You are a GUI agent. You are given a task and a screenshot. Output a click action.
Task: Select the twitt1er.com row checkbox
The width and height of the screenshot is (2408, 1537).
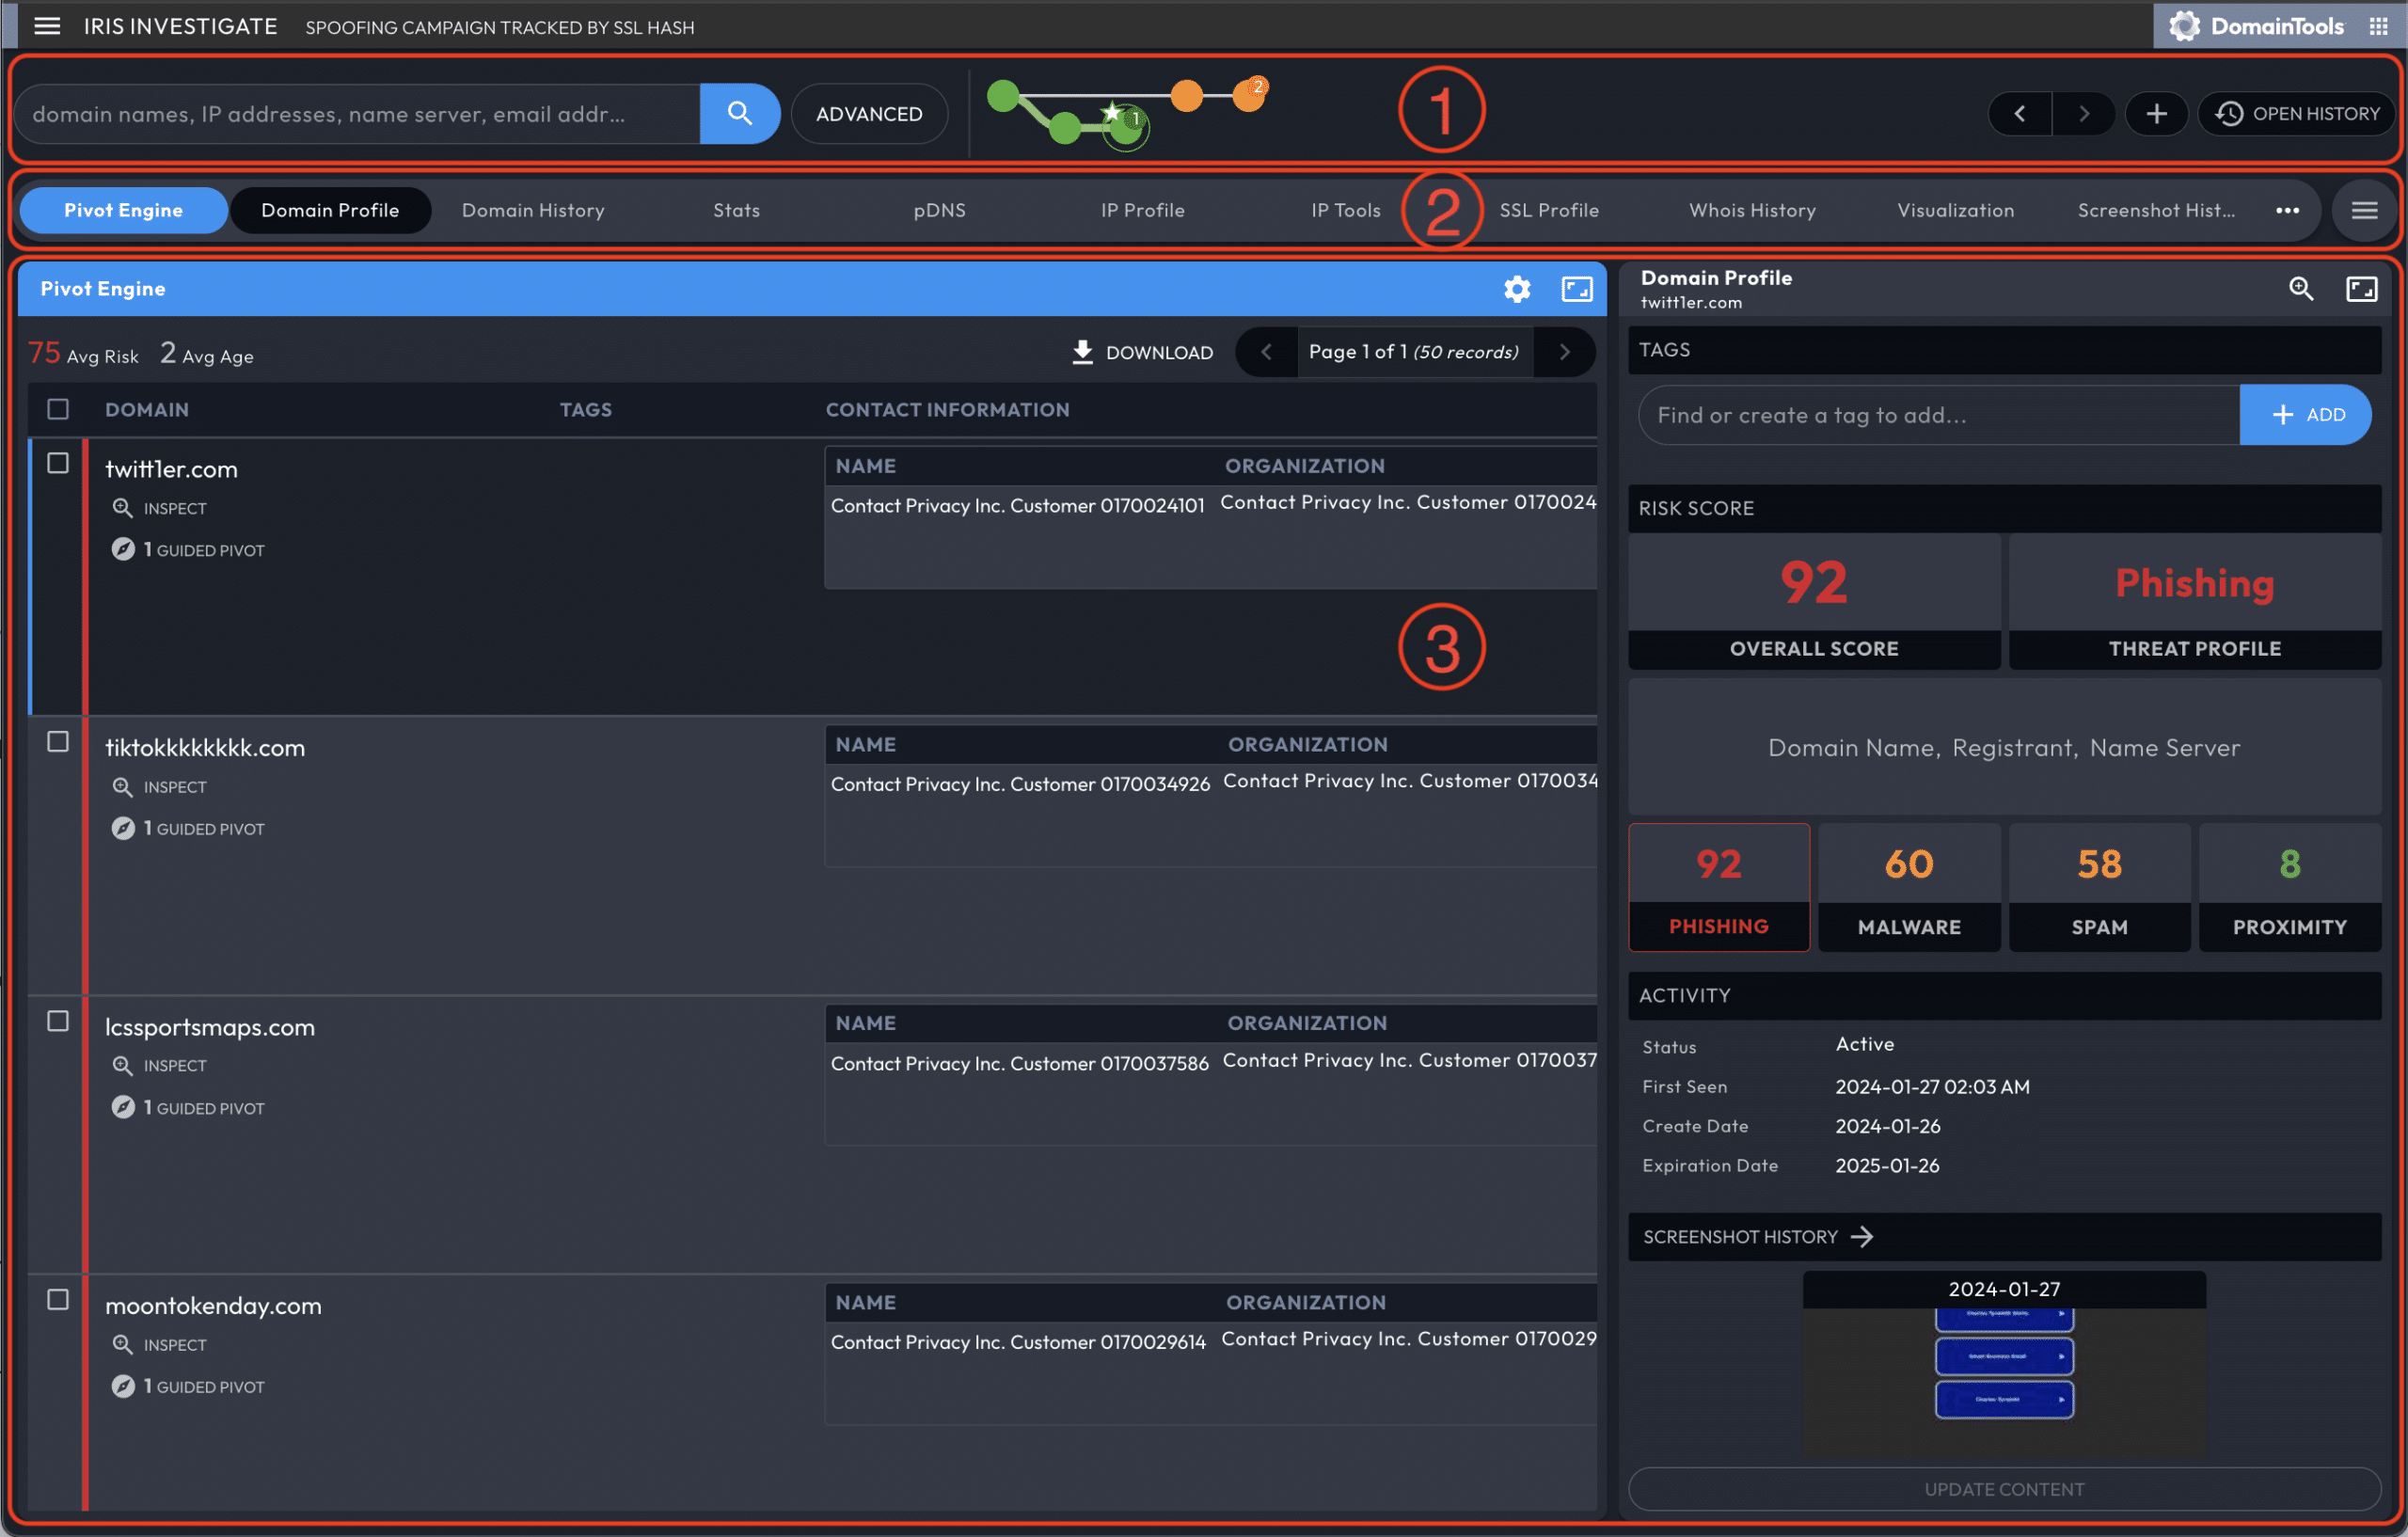click(x=58, y=463)
